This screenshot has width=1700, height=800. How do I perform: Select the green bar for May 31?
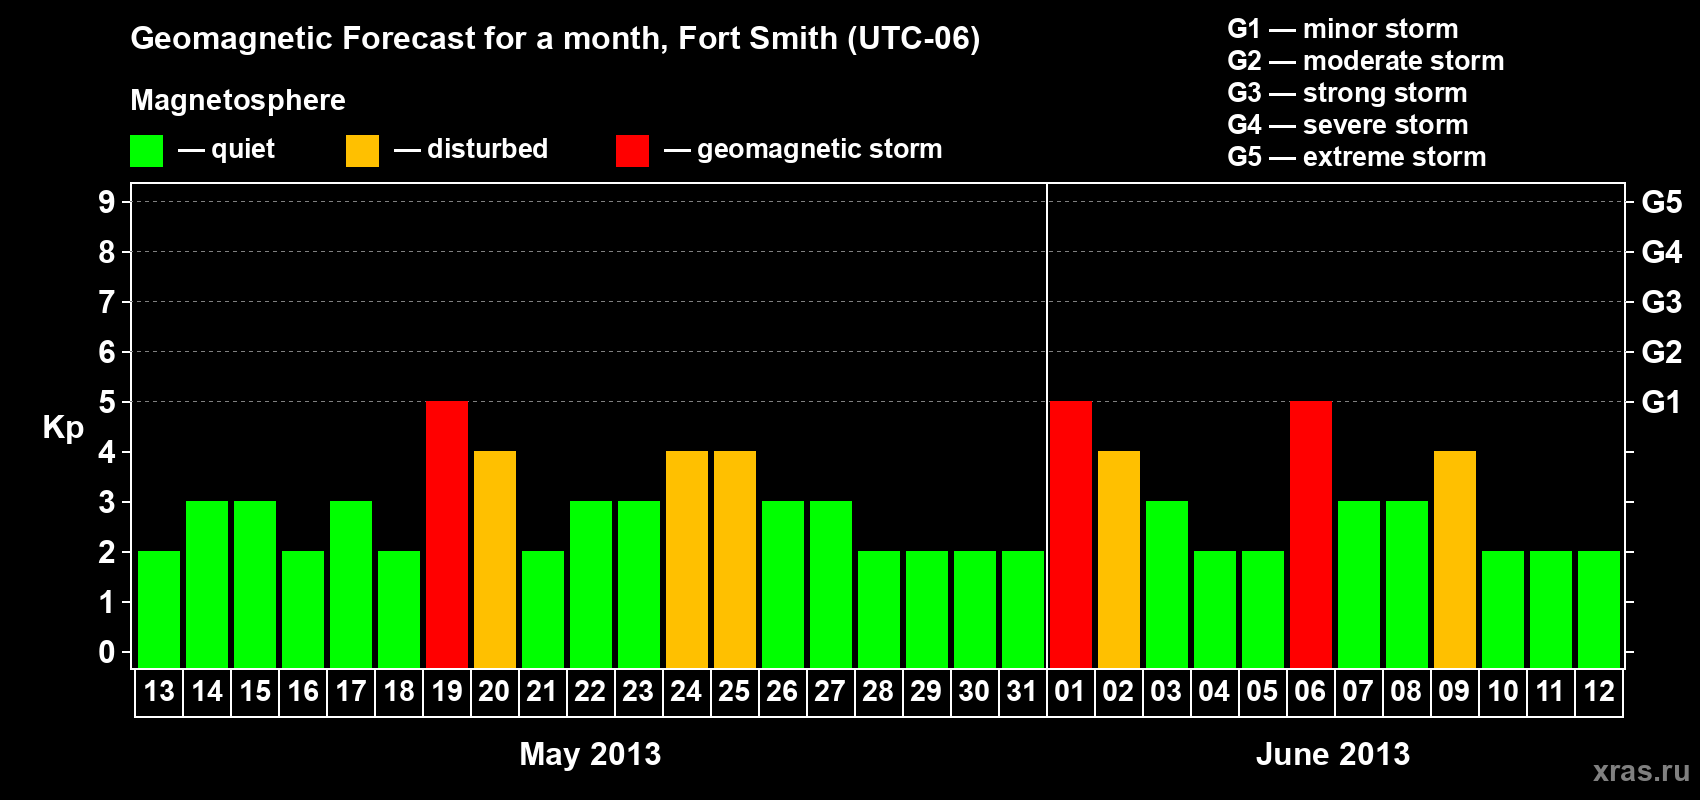click(x=1023, y=610)
